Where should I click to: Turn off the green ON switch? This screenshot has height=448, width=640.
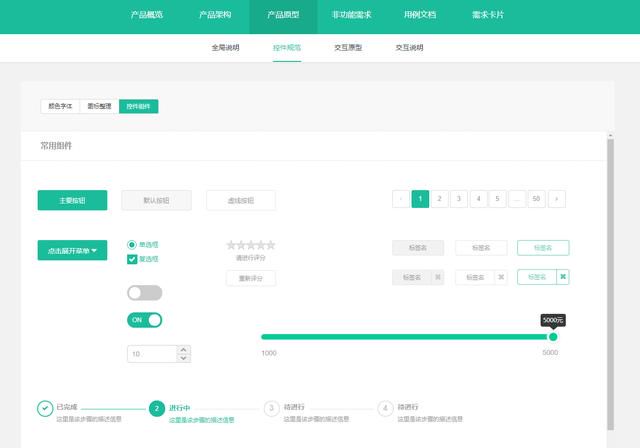tap(144, 320)
